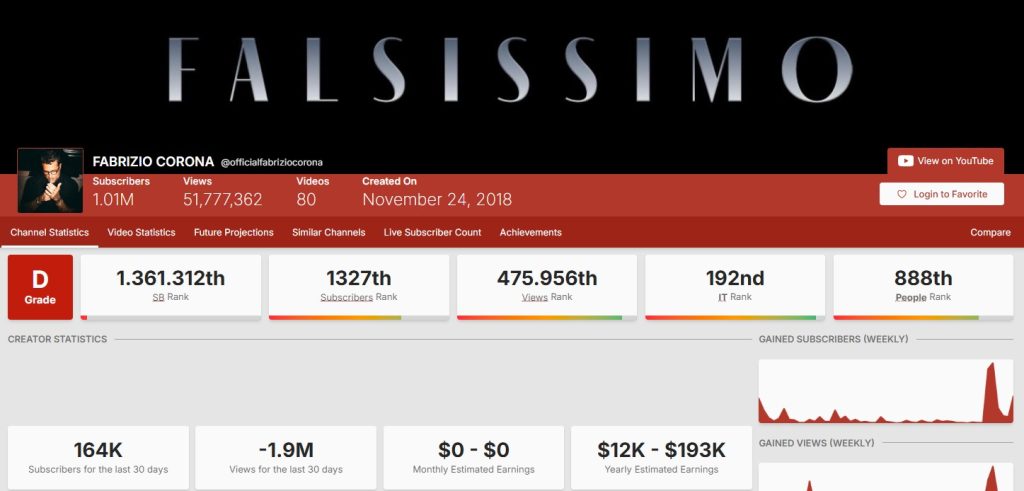Click the 475.956th Views Rank card
Screen dimensions: 1024x491
pos(547,287)
